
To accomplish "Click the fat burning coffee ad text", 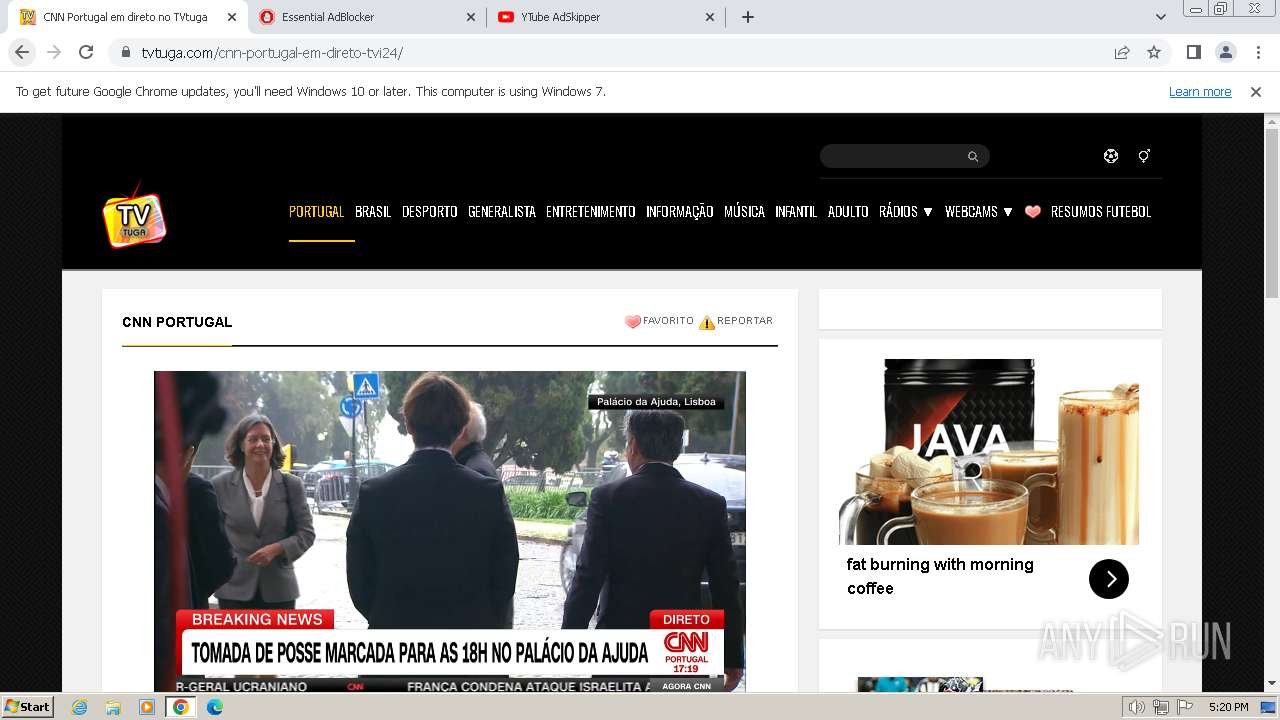I will pyautogui.click(x=940, y=576).
